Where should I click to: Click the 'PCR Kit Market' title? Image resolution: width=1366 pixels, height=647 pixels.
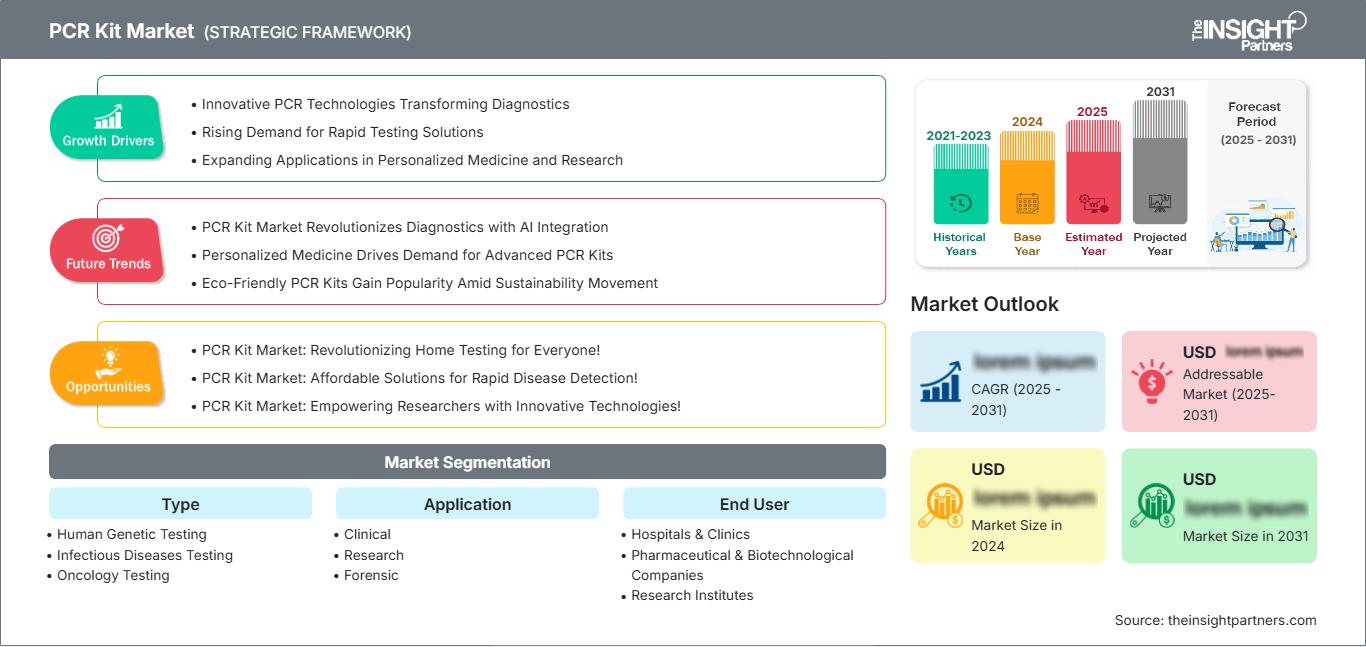[x=121, y=31]
